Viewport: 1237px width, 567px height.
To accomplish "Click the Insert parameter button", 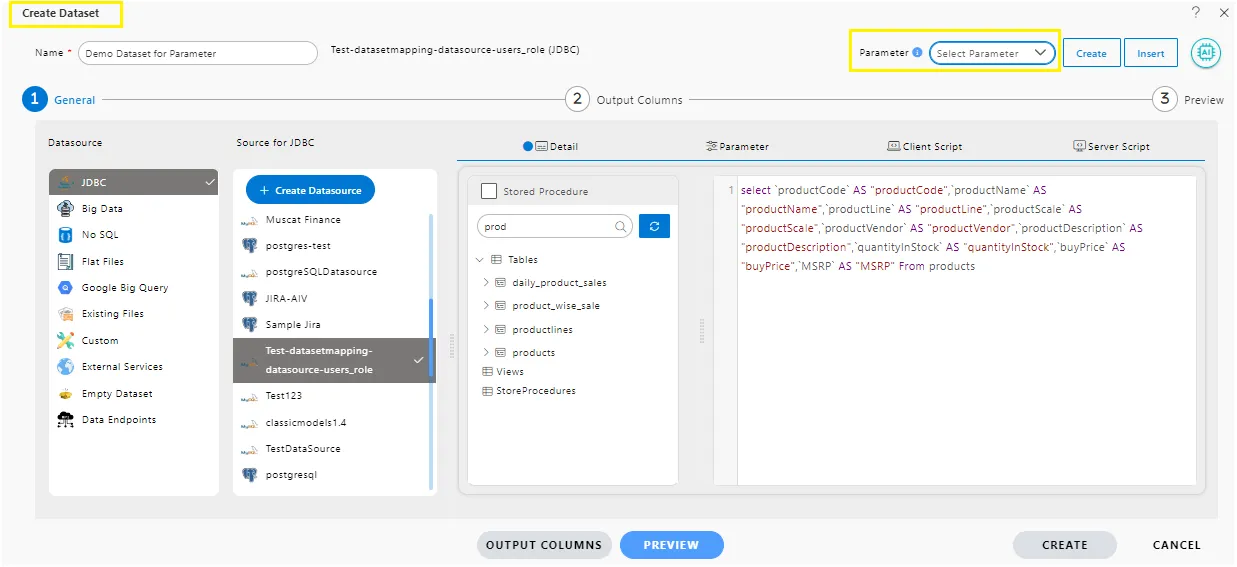I will 1151,53.
